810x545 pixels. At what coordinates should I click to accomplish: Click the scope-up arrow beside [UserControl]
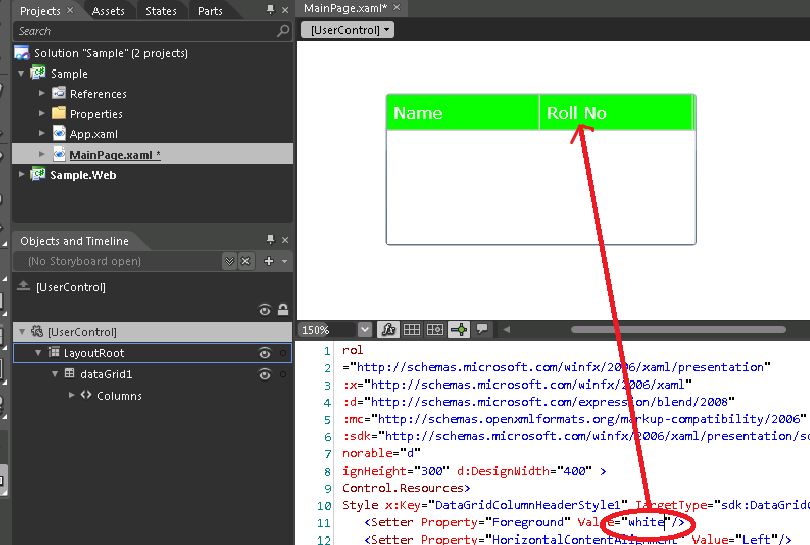[x=23, y=286]
